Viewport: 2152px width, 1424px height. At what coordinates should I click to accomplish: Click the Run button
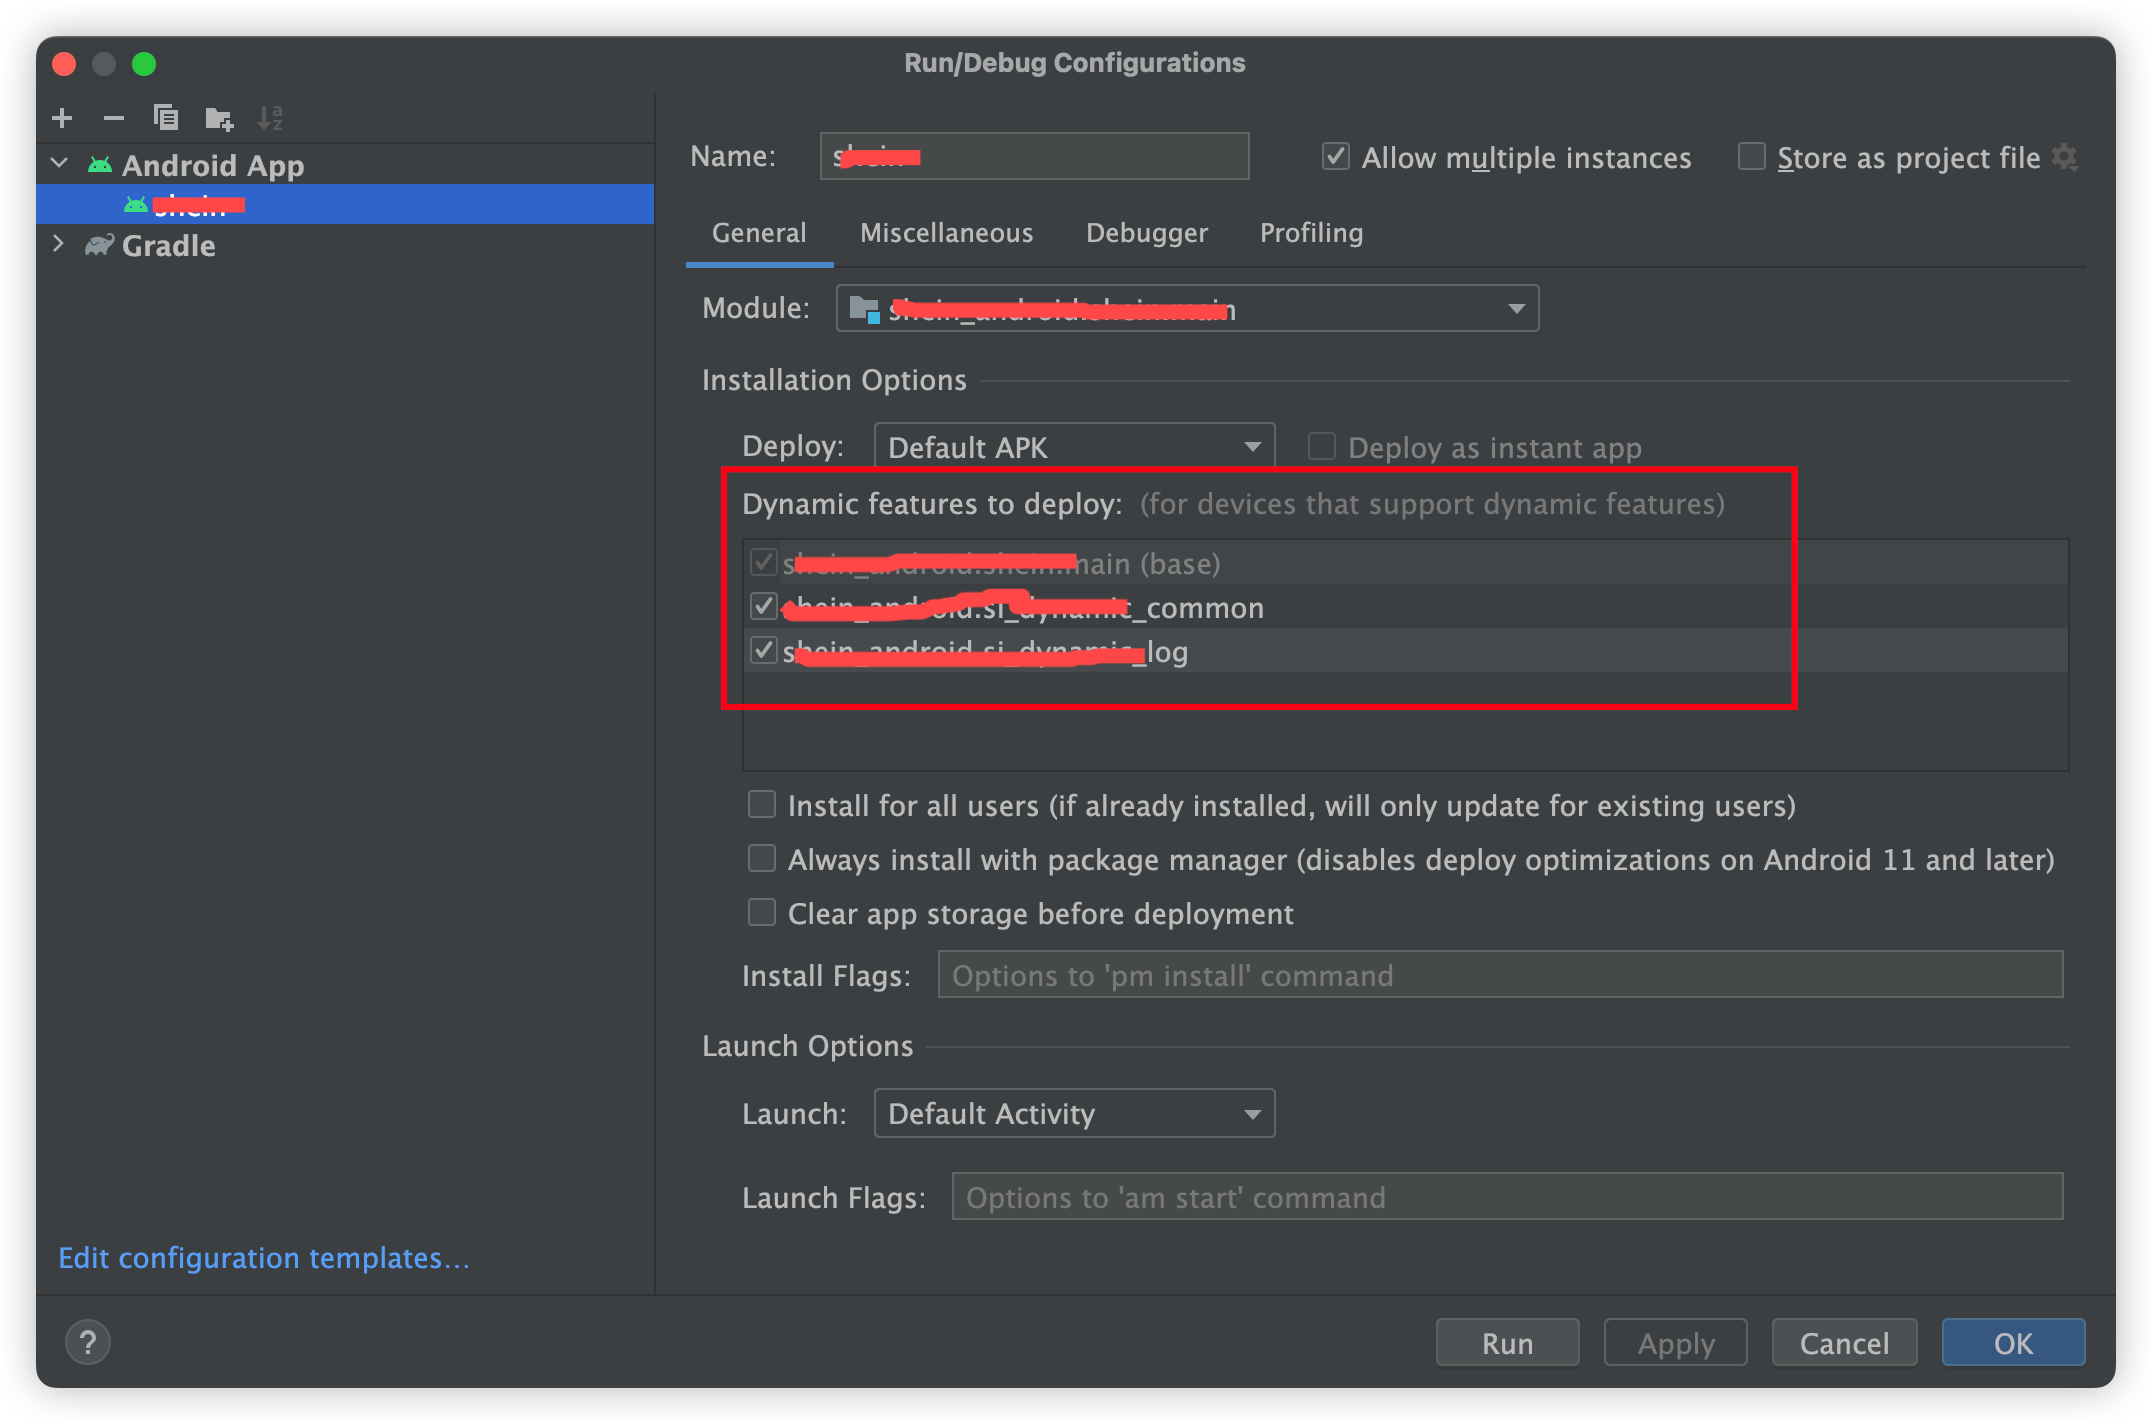click(x=1507, y=1343)
